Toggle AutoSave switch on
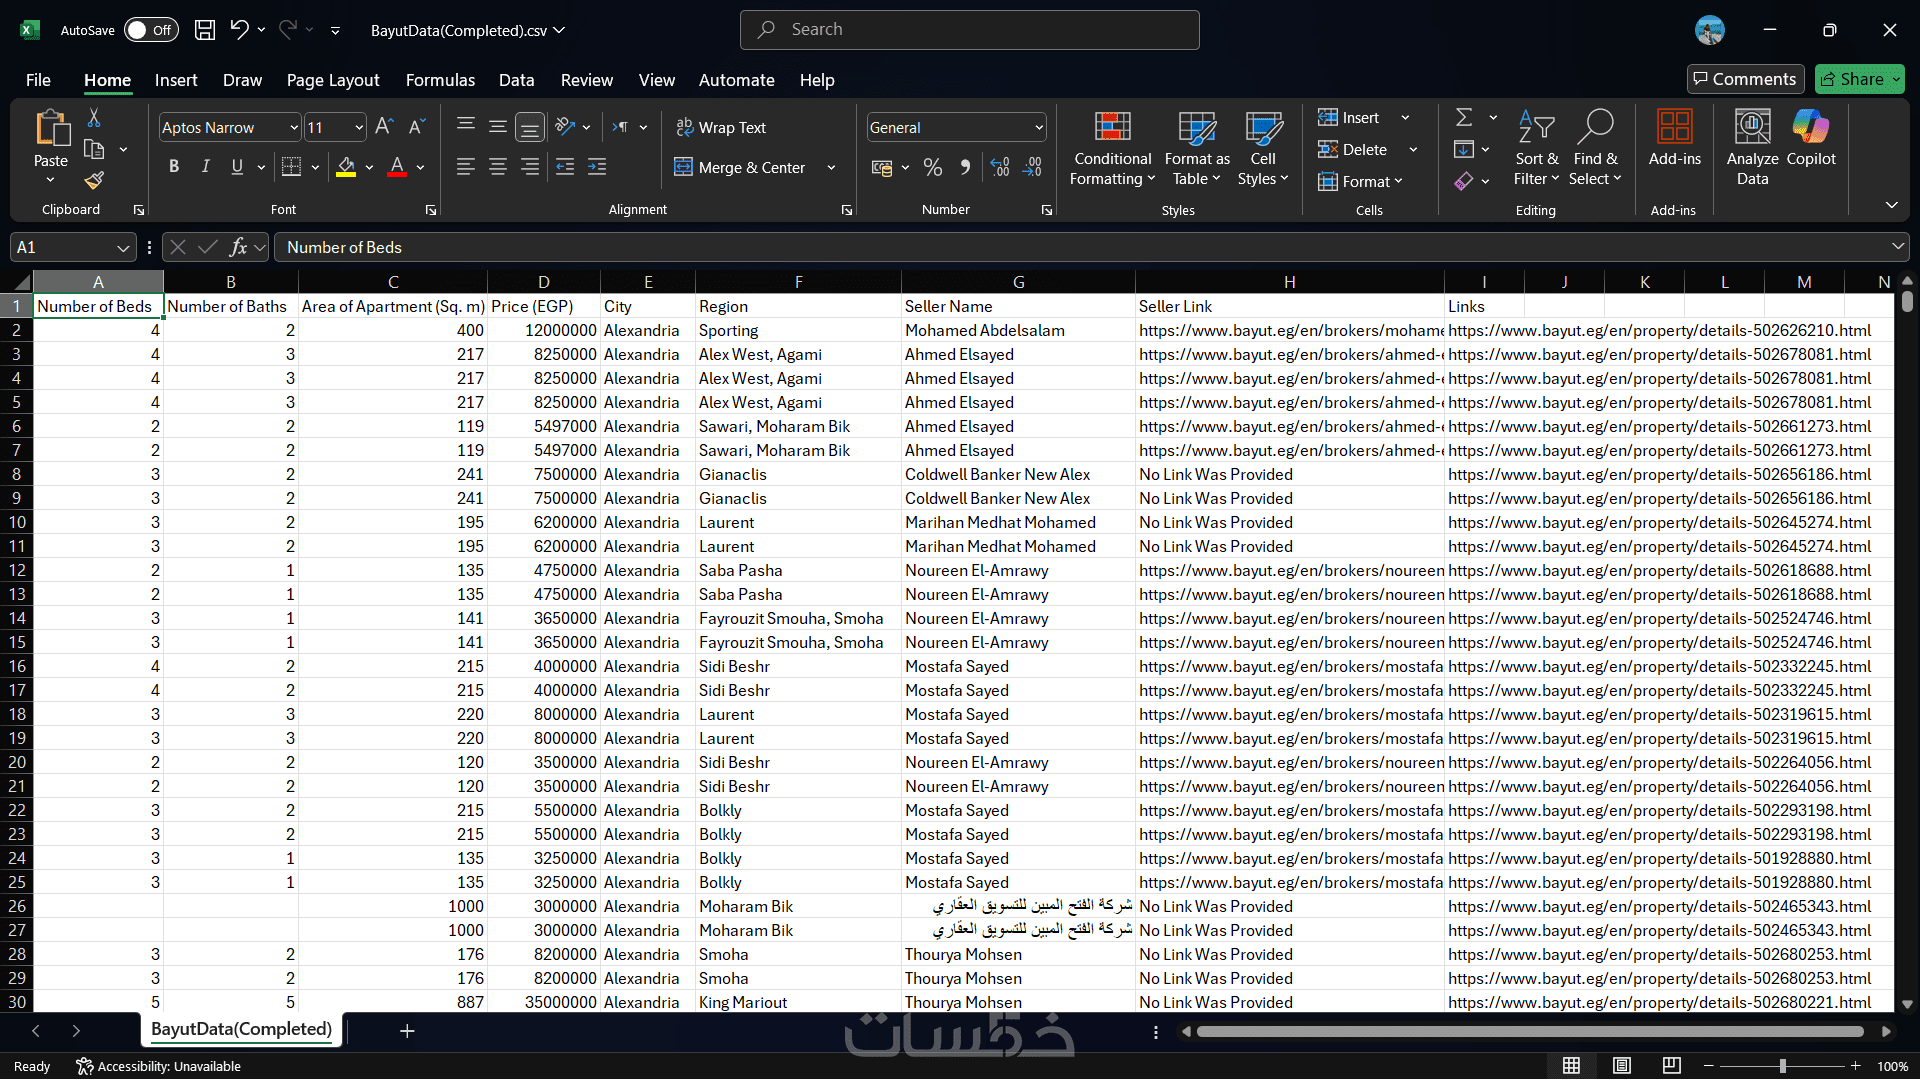 150,30
